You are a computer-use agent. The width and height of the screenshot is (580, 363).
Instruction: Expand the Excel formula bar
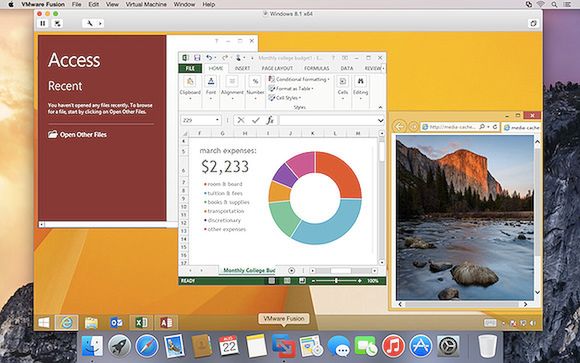tap(380, 120)
